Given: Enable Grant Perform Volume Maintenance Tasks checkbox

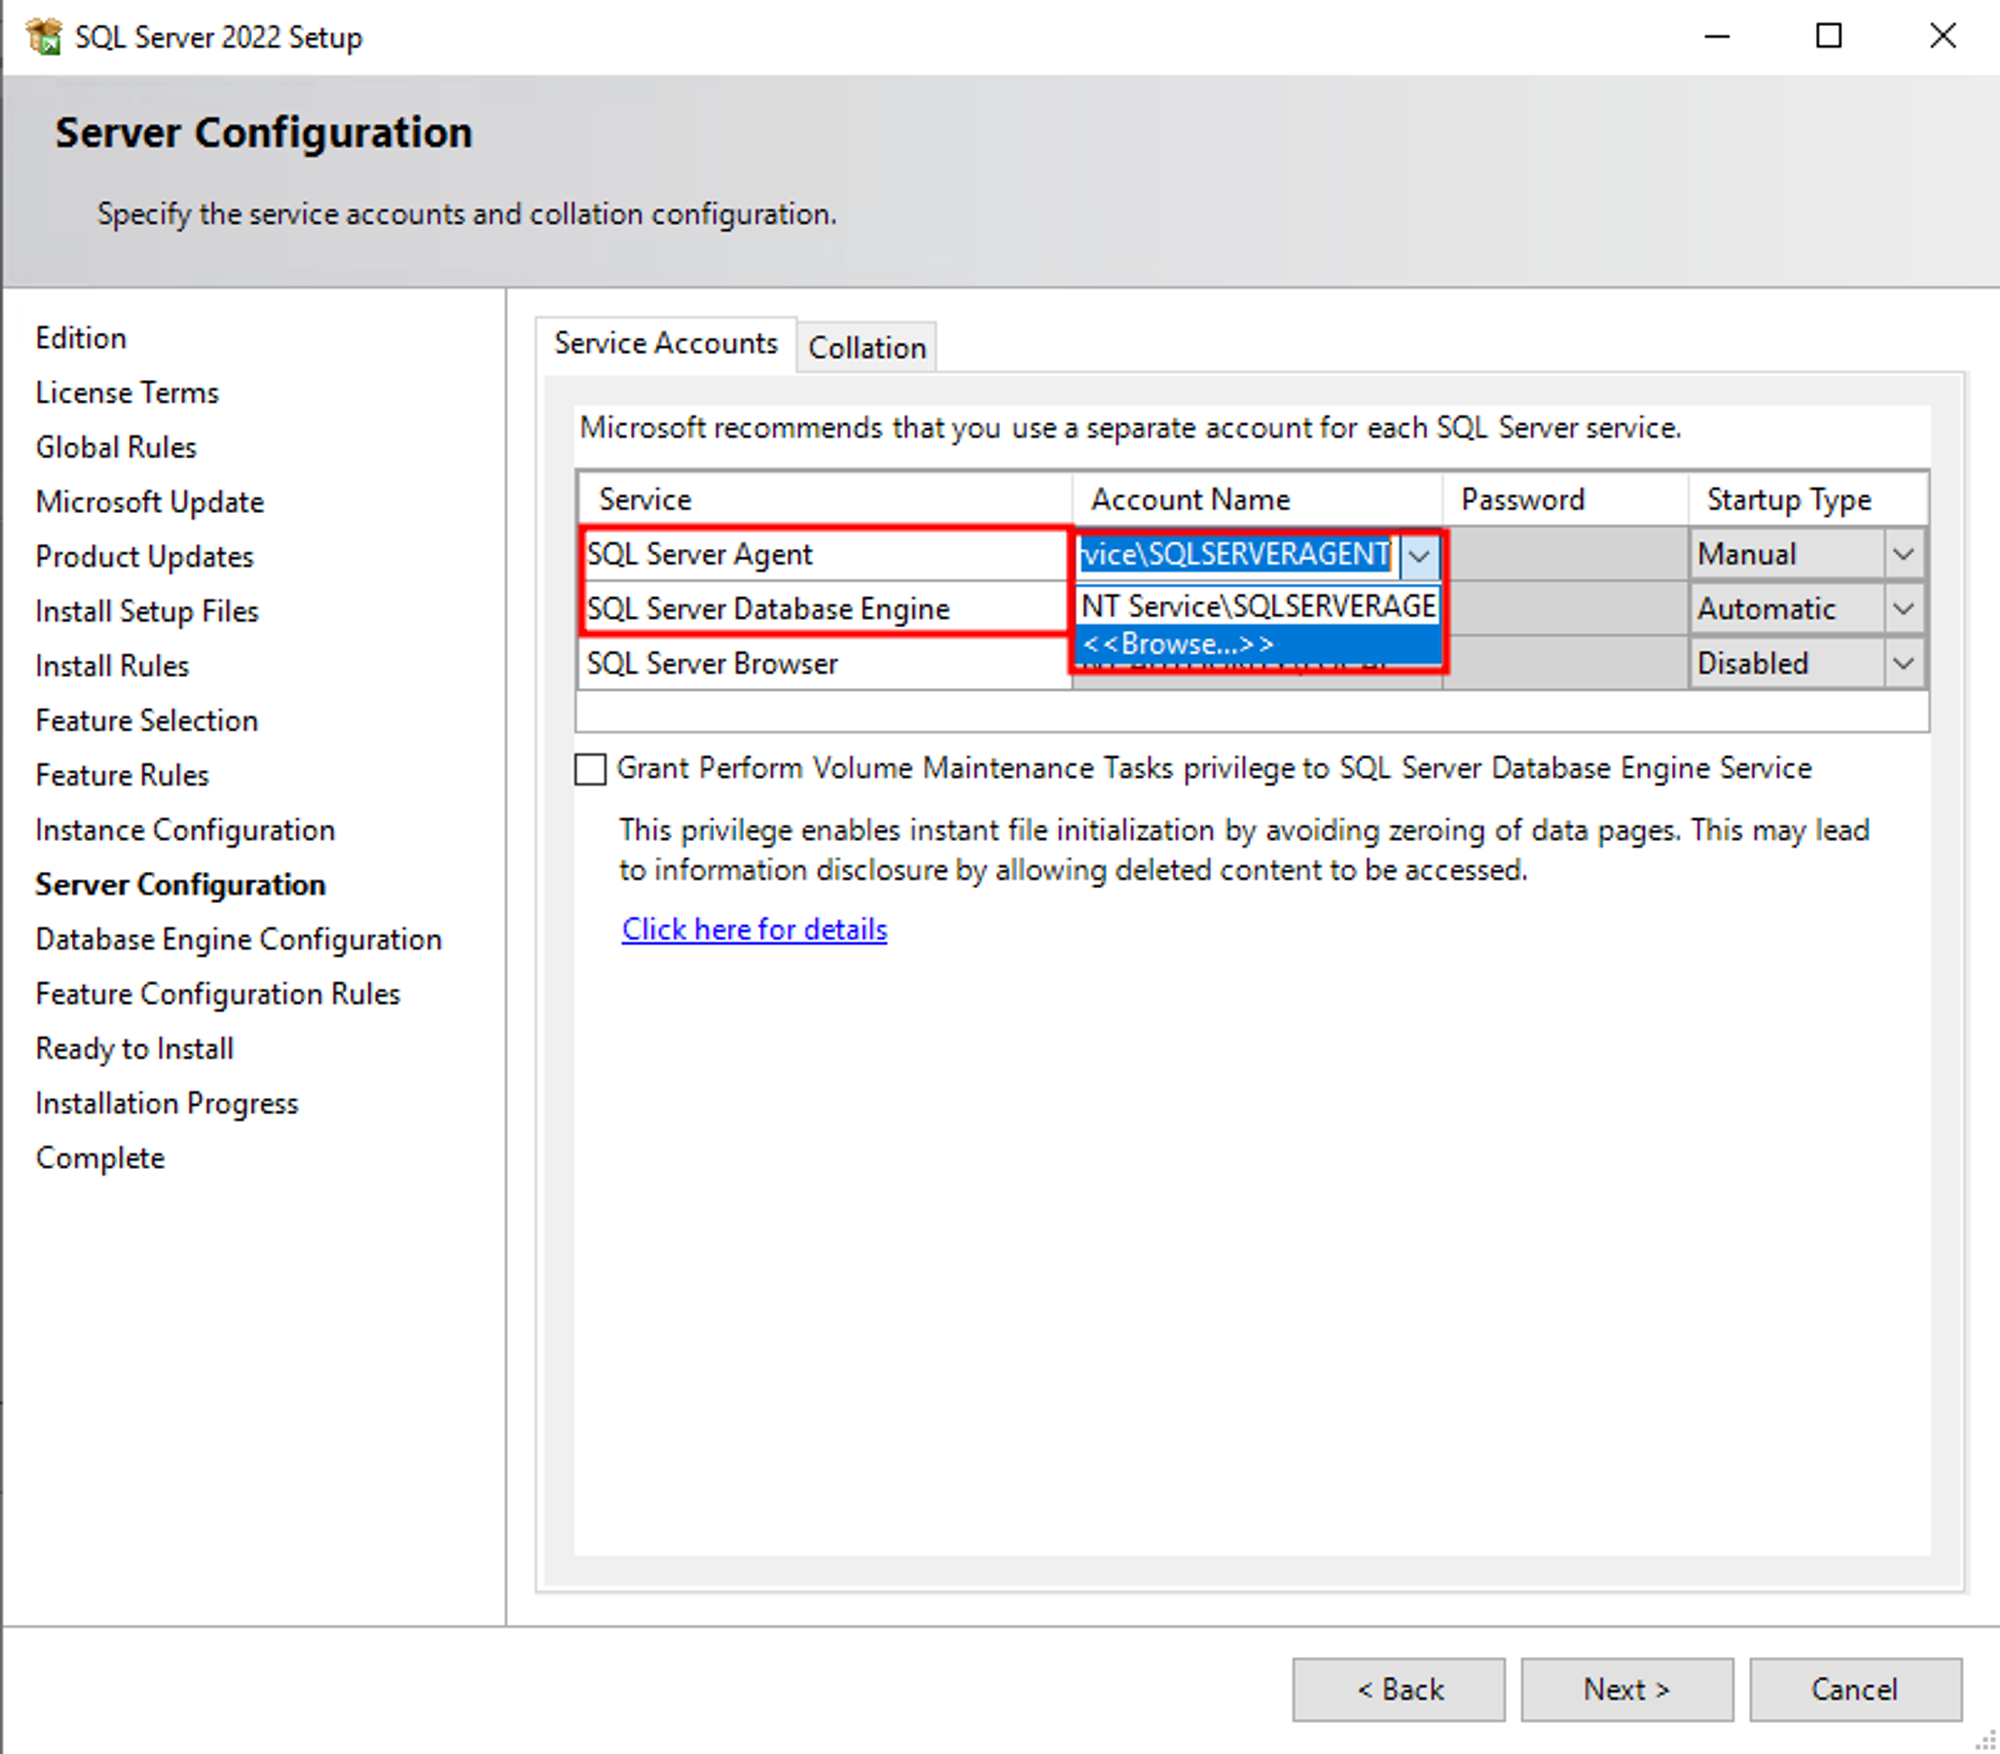Looking at the screenshot, I should click(x=590, y=769).
